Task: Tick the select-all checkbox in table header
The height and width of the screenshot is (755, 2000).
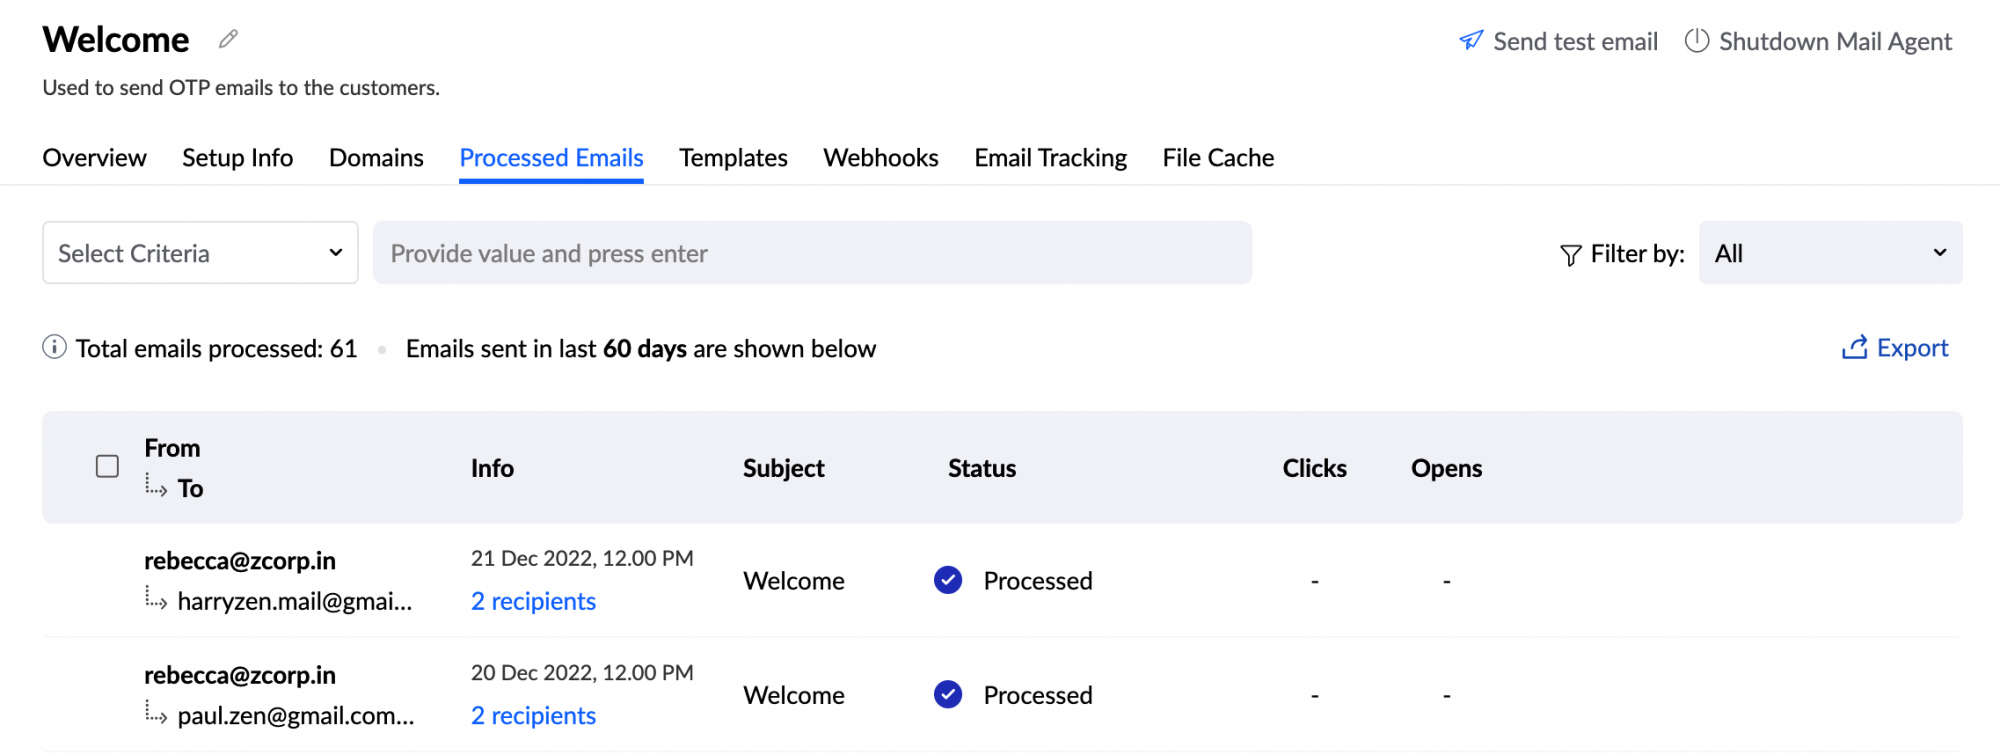Action: [x=107, y=467]
